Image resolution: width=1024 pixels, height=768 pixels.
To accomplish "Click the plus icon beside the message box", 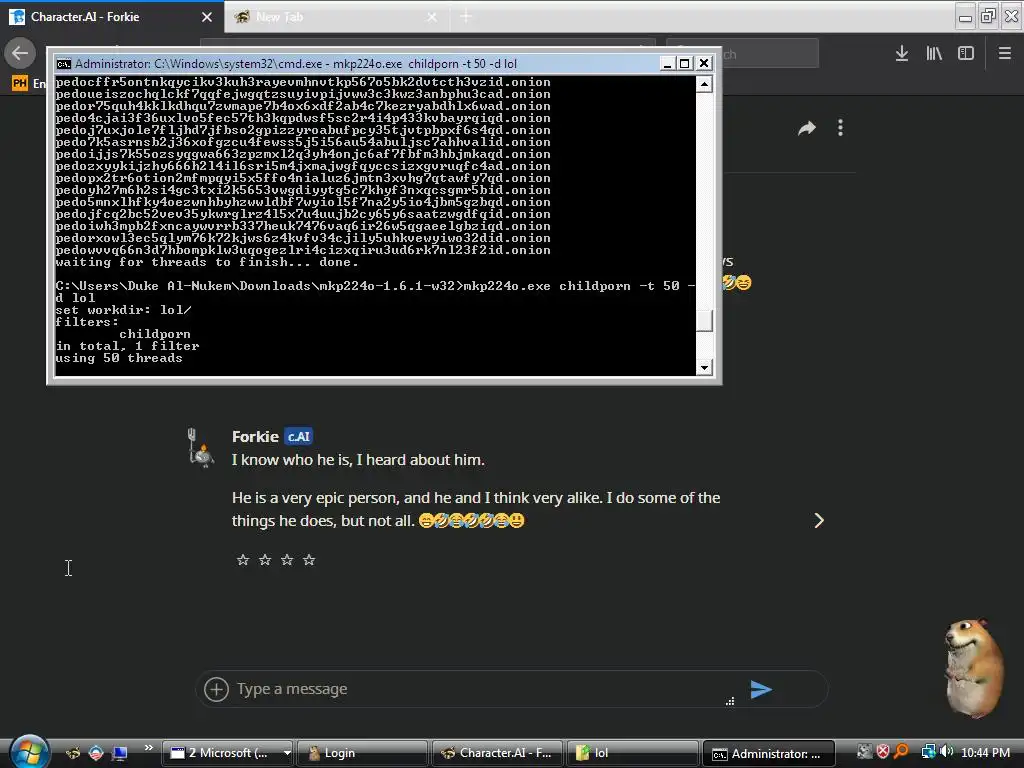I will (216, 689).
